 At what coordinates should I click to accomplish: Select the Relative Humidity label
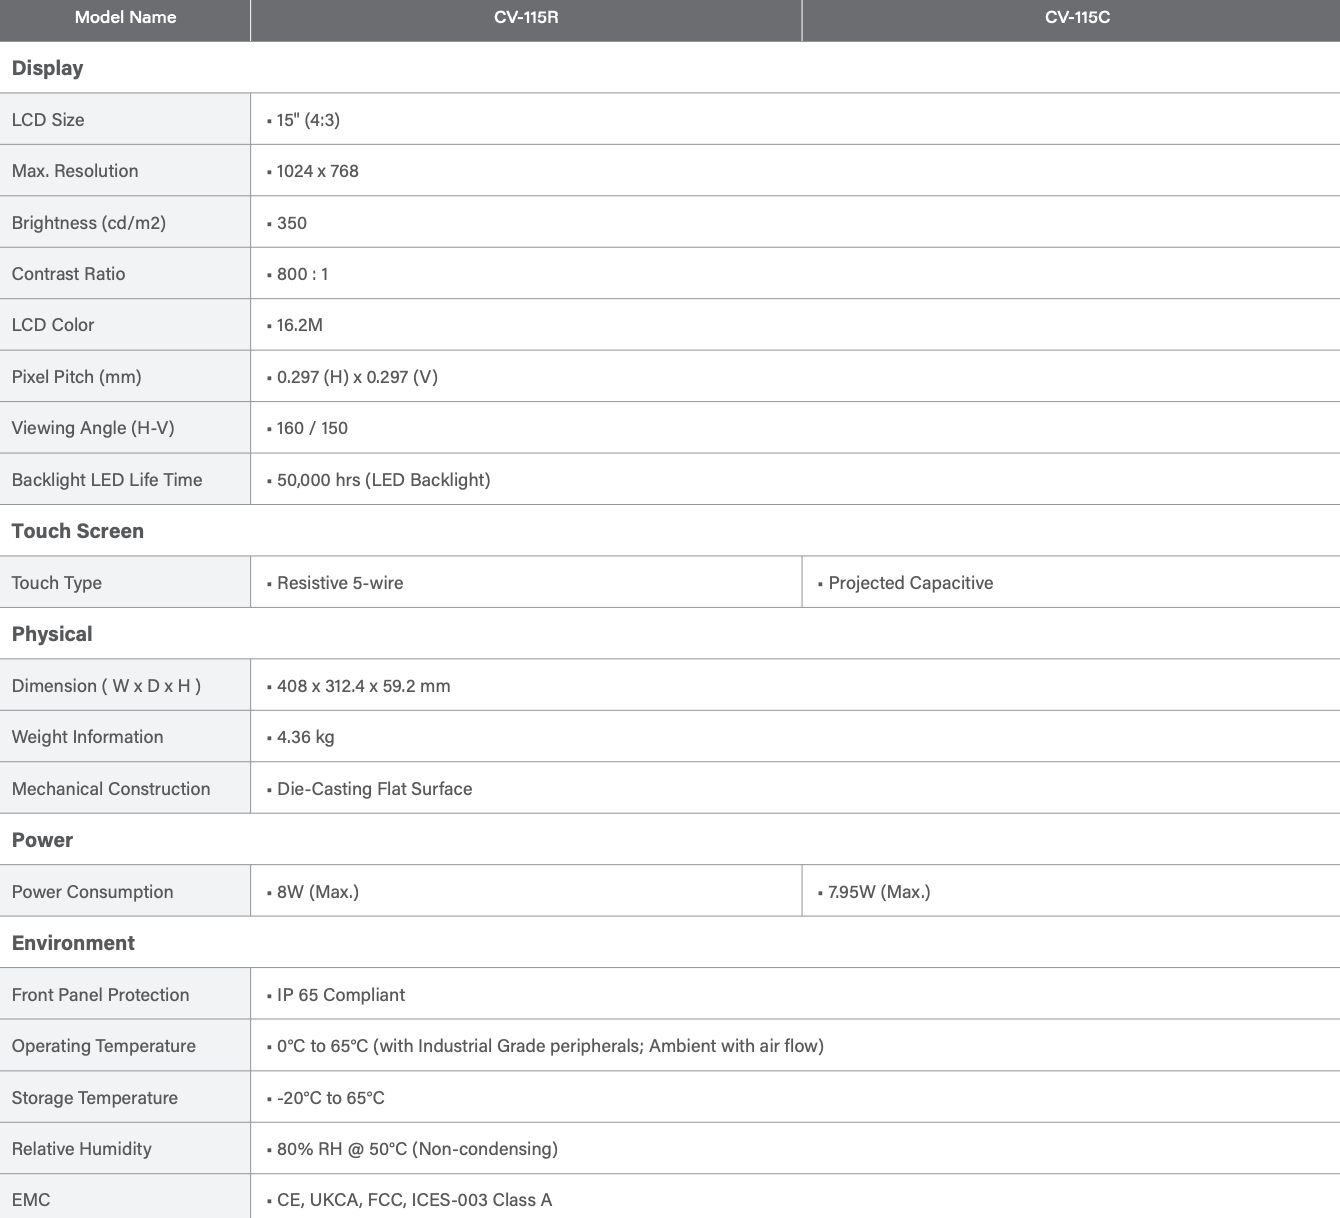pos(82,1149)
